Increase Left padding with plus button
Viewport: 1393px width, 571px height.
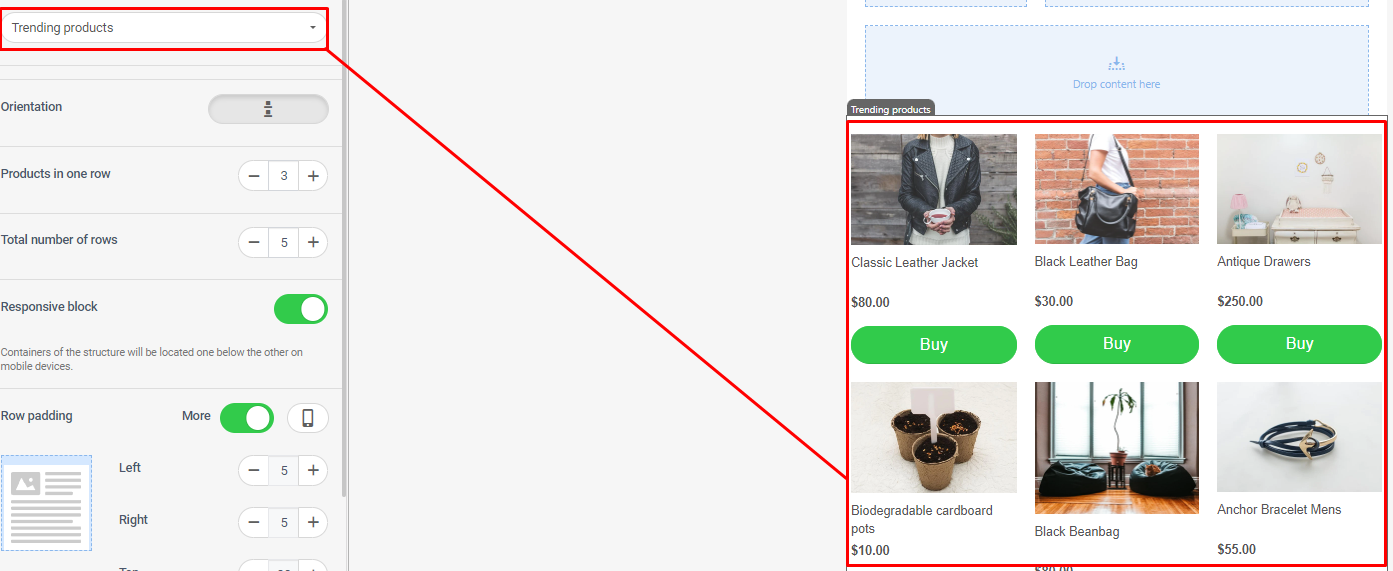pos(313,470)
